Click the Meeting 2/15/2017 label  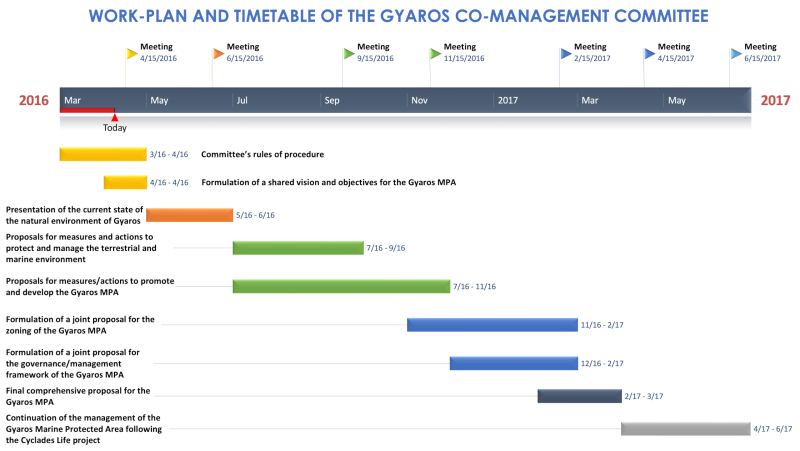click(592, 52)
